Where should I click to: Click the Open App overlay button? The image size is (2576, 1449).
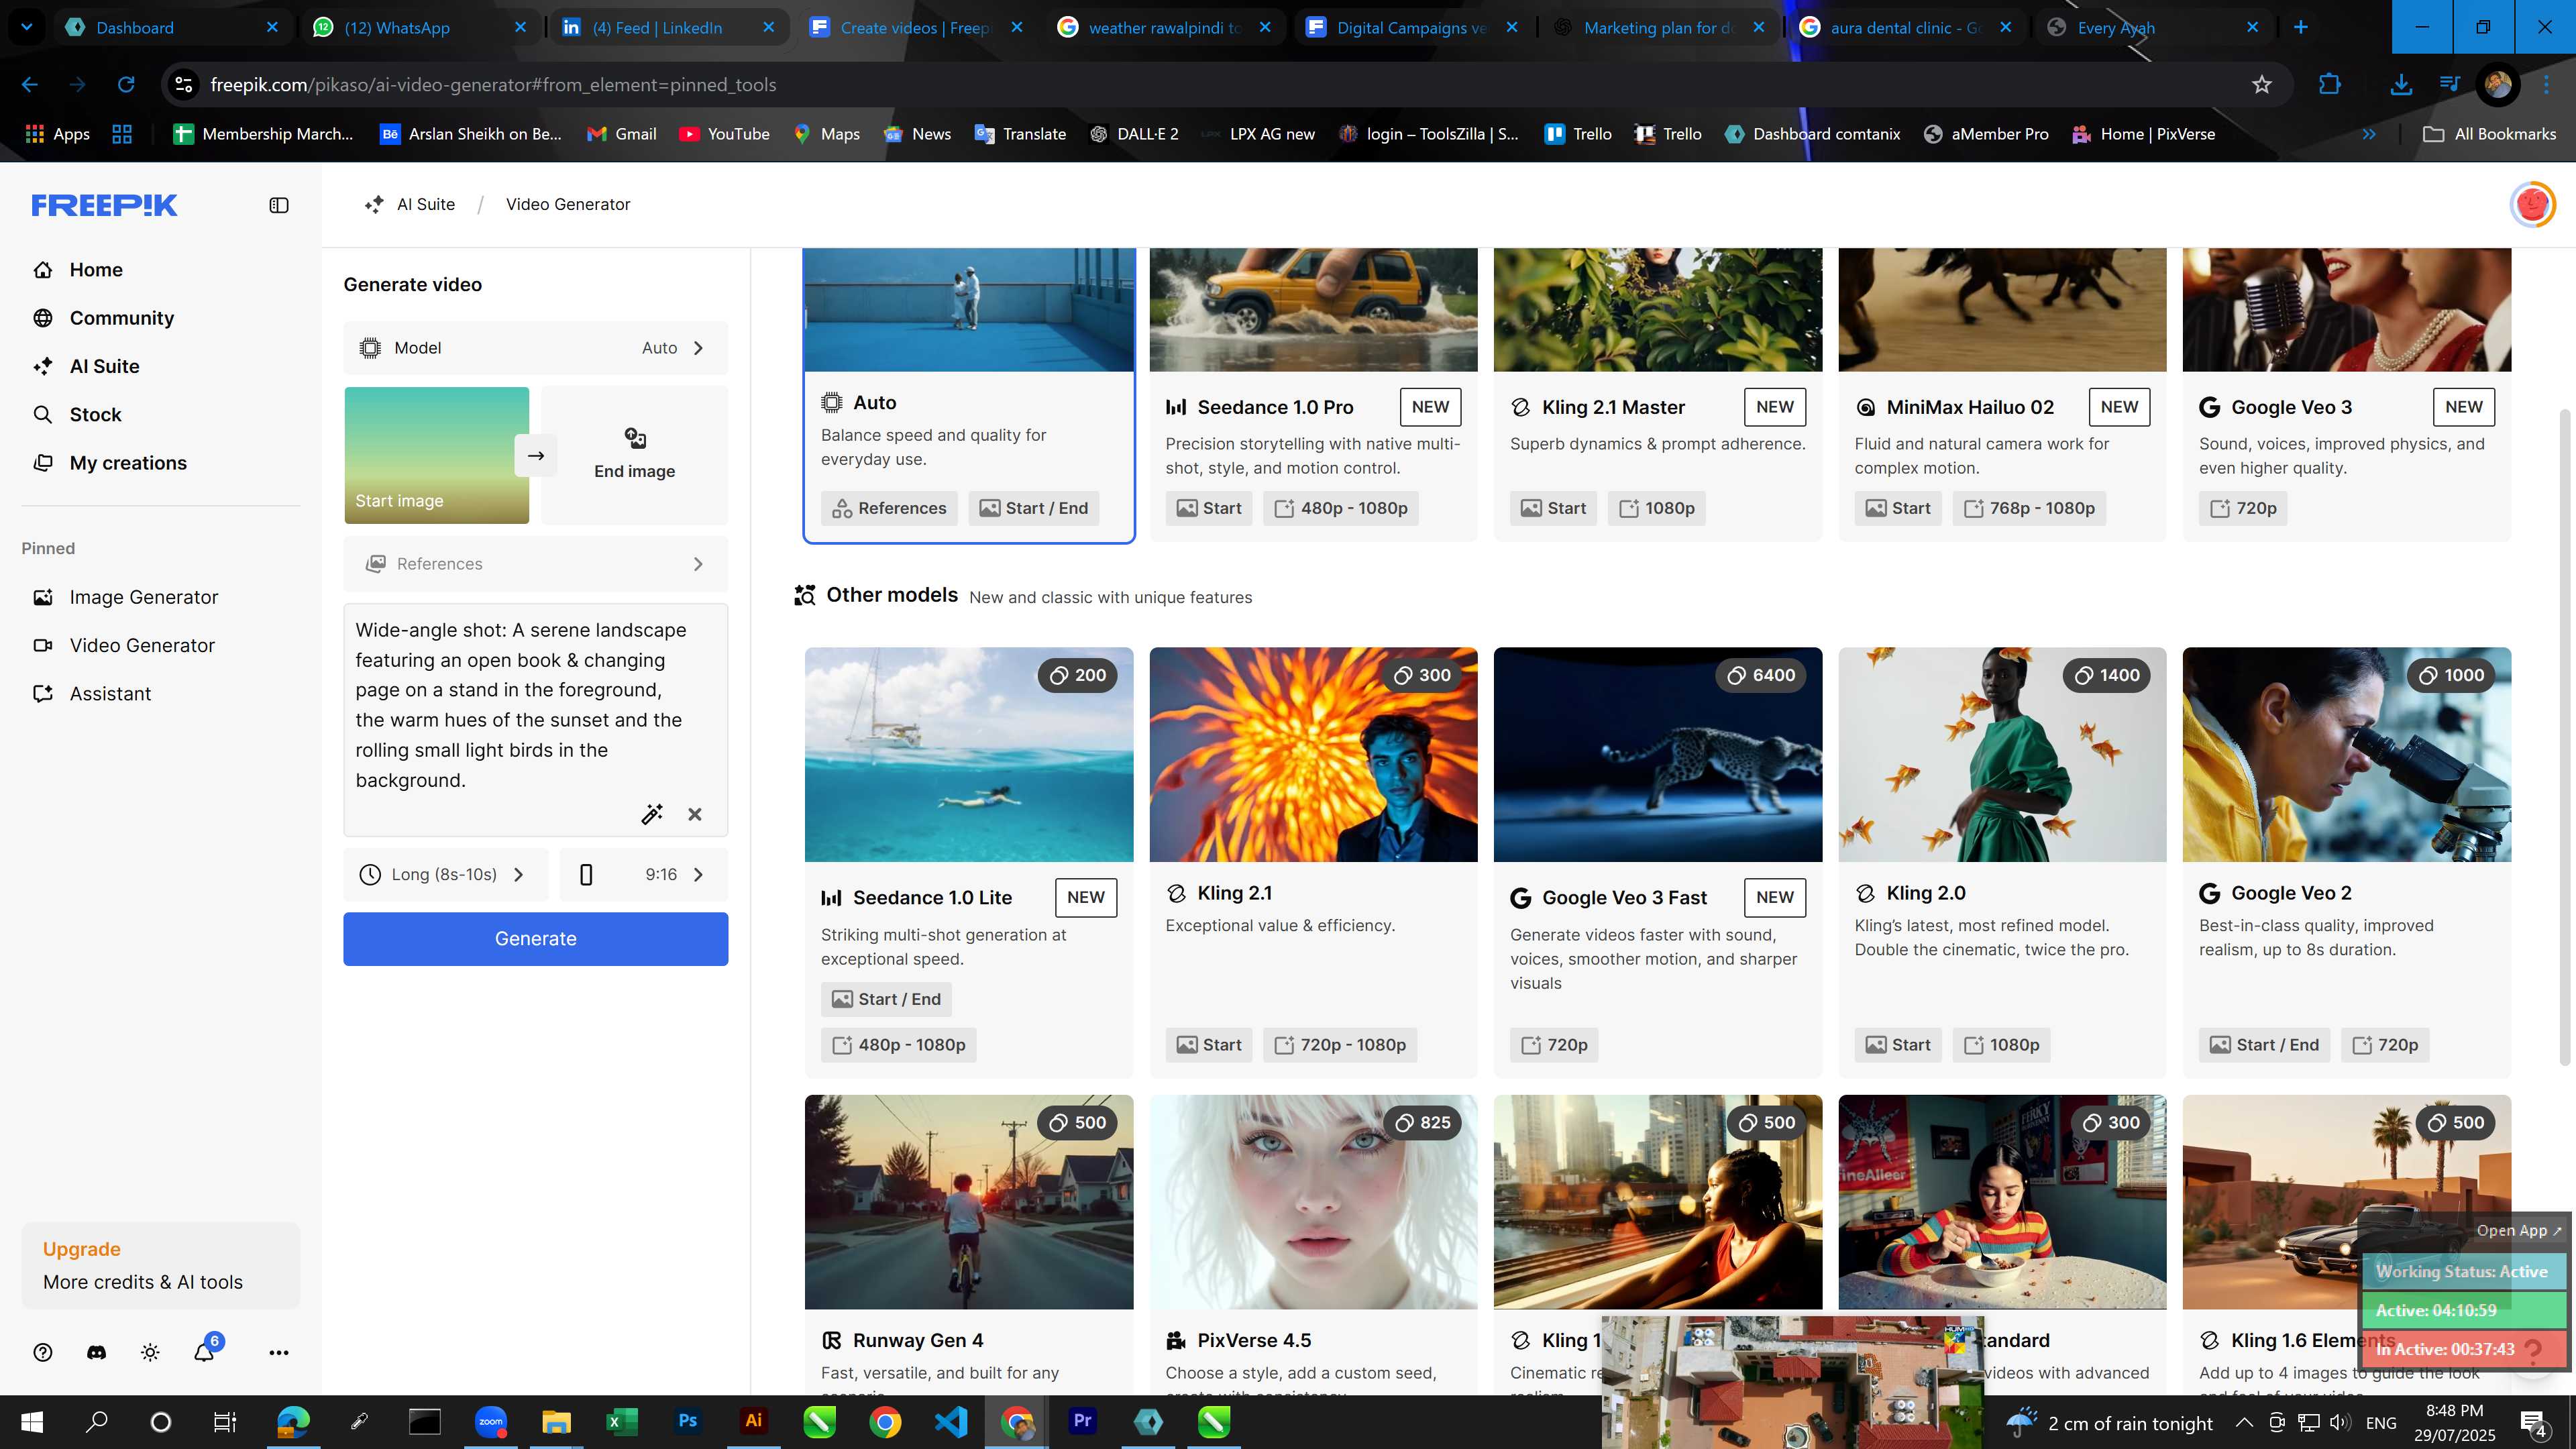[x=2518, y=1231]
